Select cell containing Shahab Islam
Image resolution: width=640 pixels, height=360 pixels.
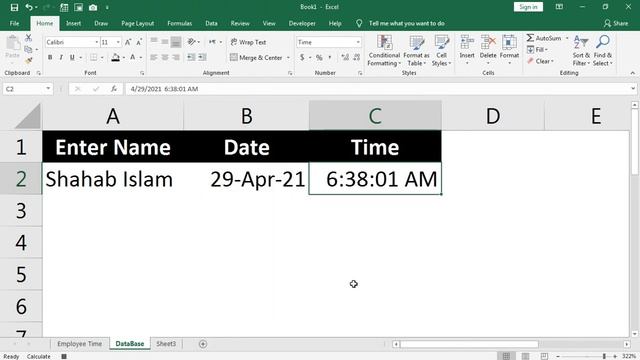(x=113, y=179)
